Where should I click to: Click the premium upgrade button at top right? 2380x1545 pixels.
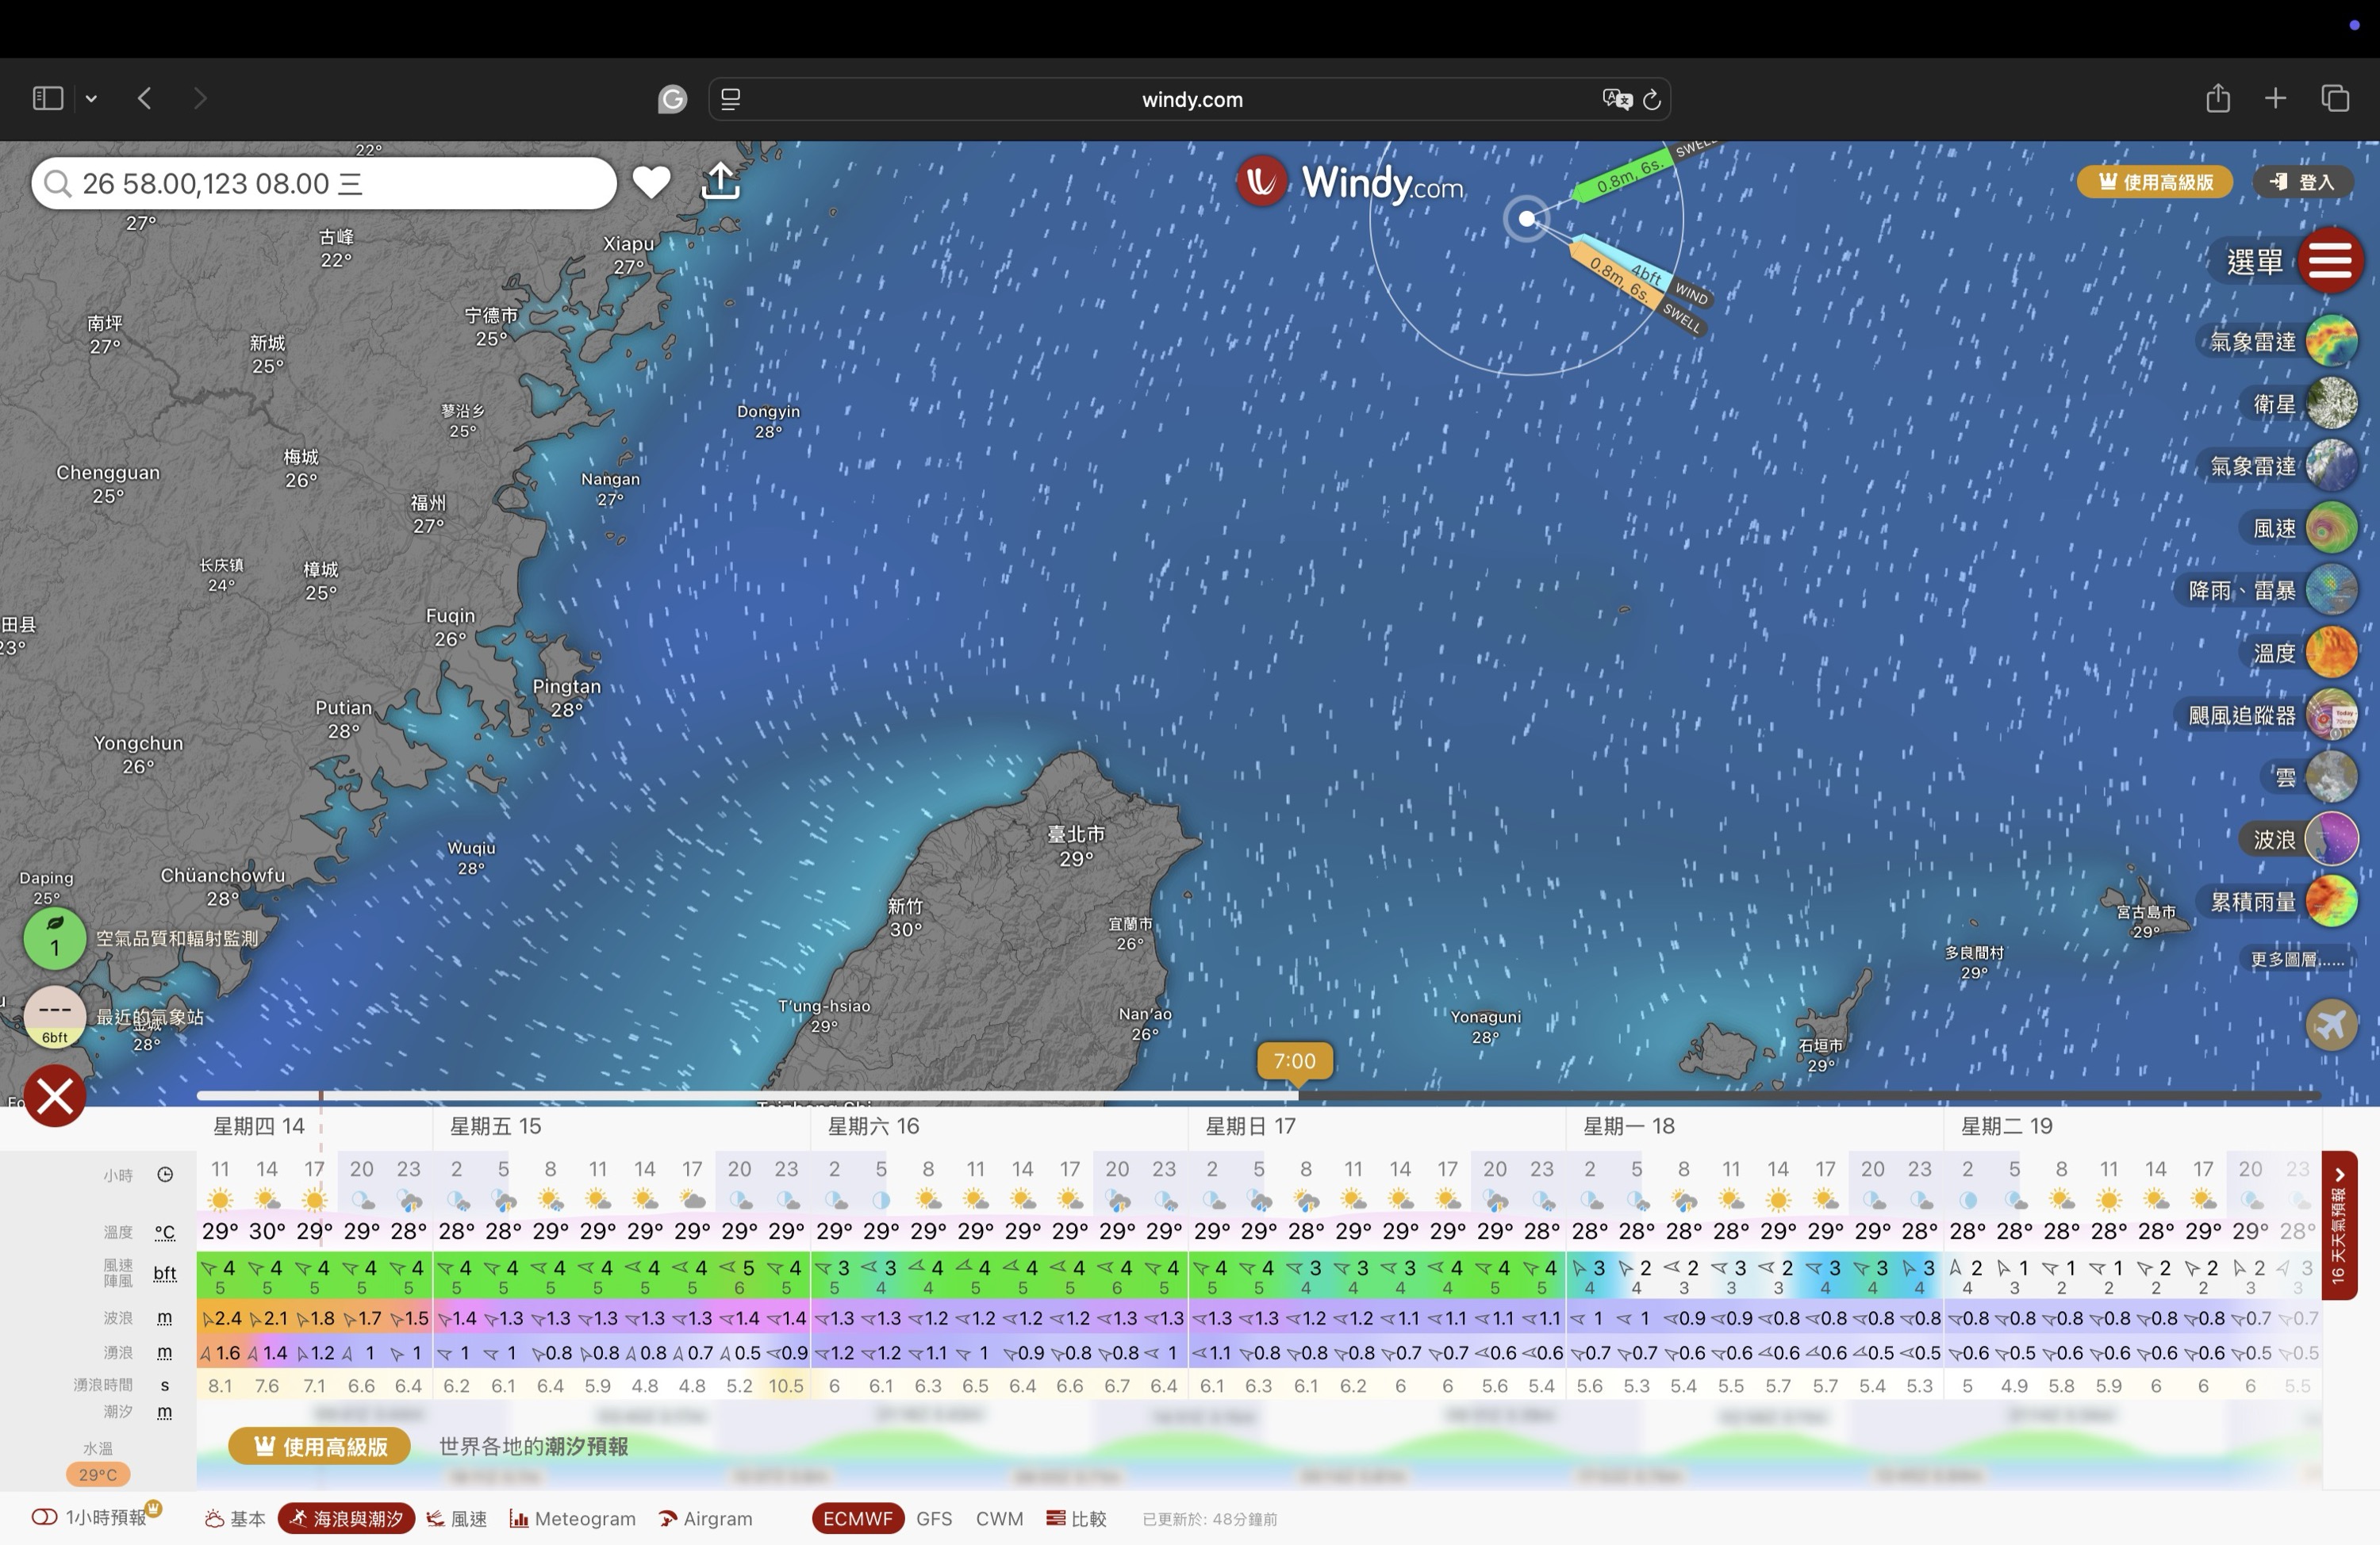tap(2155, 182)
